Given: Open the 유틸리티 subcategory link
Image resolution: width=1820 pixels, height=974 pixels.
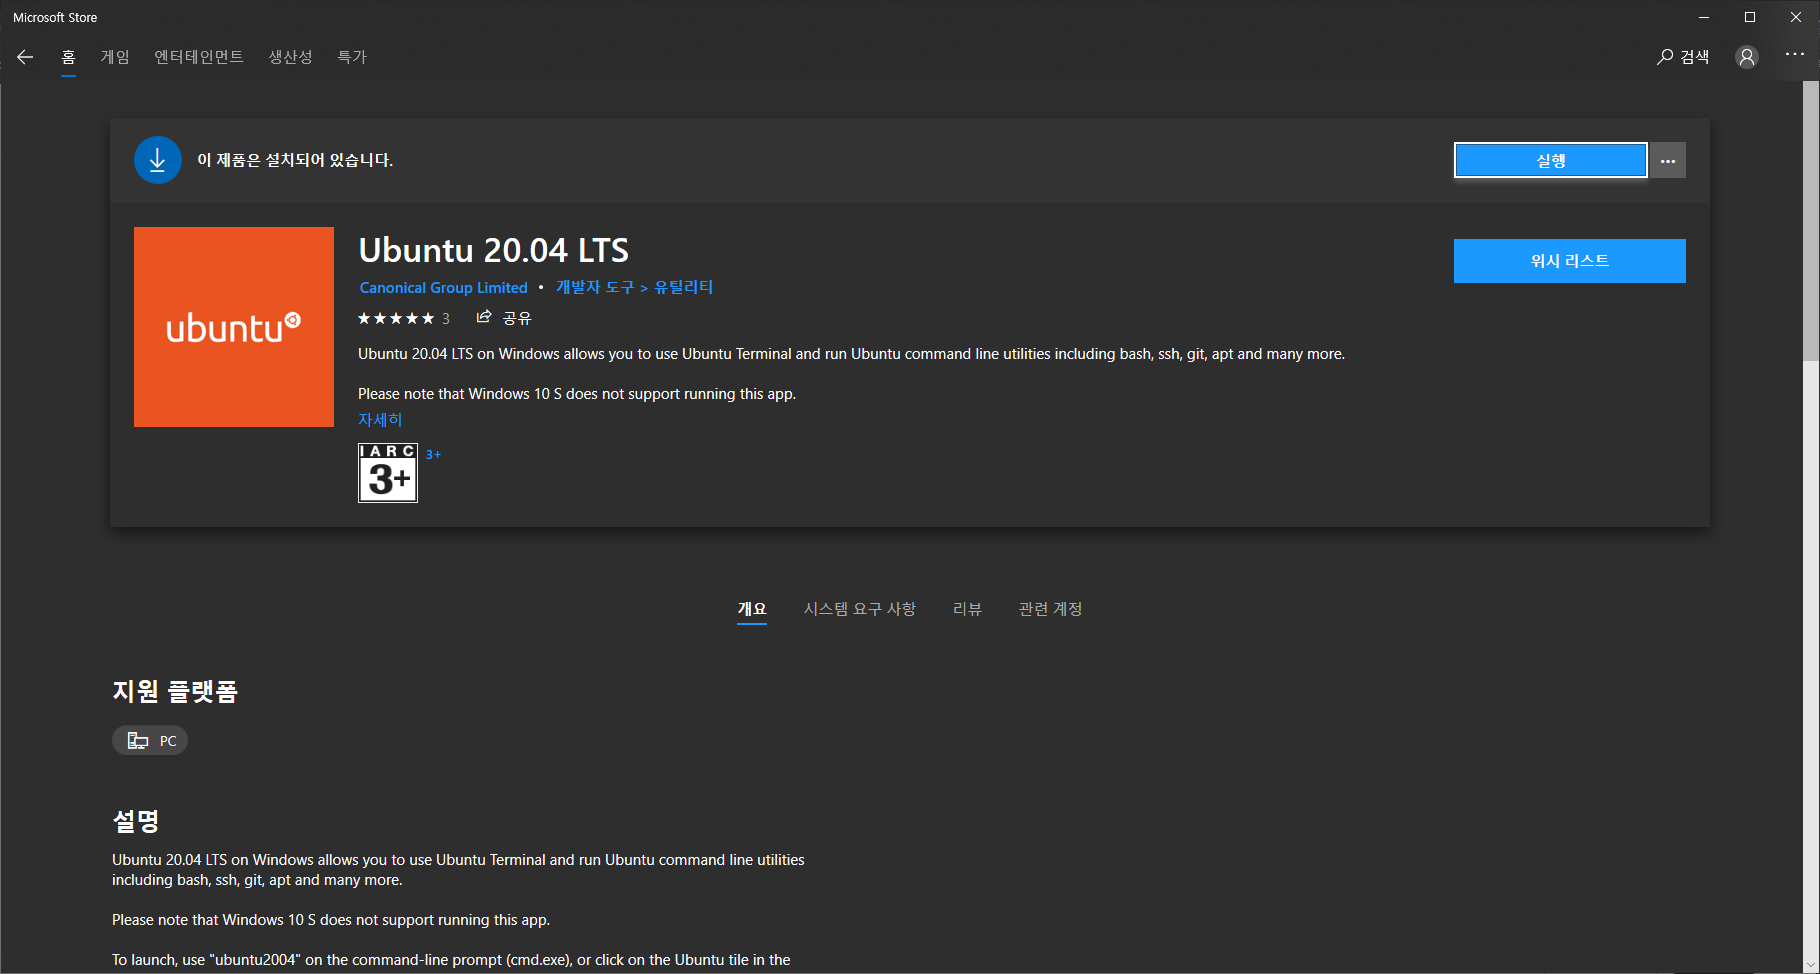Looking at the screenshot, I should pyautogui.click(x=683, y=288).
